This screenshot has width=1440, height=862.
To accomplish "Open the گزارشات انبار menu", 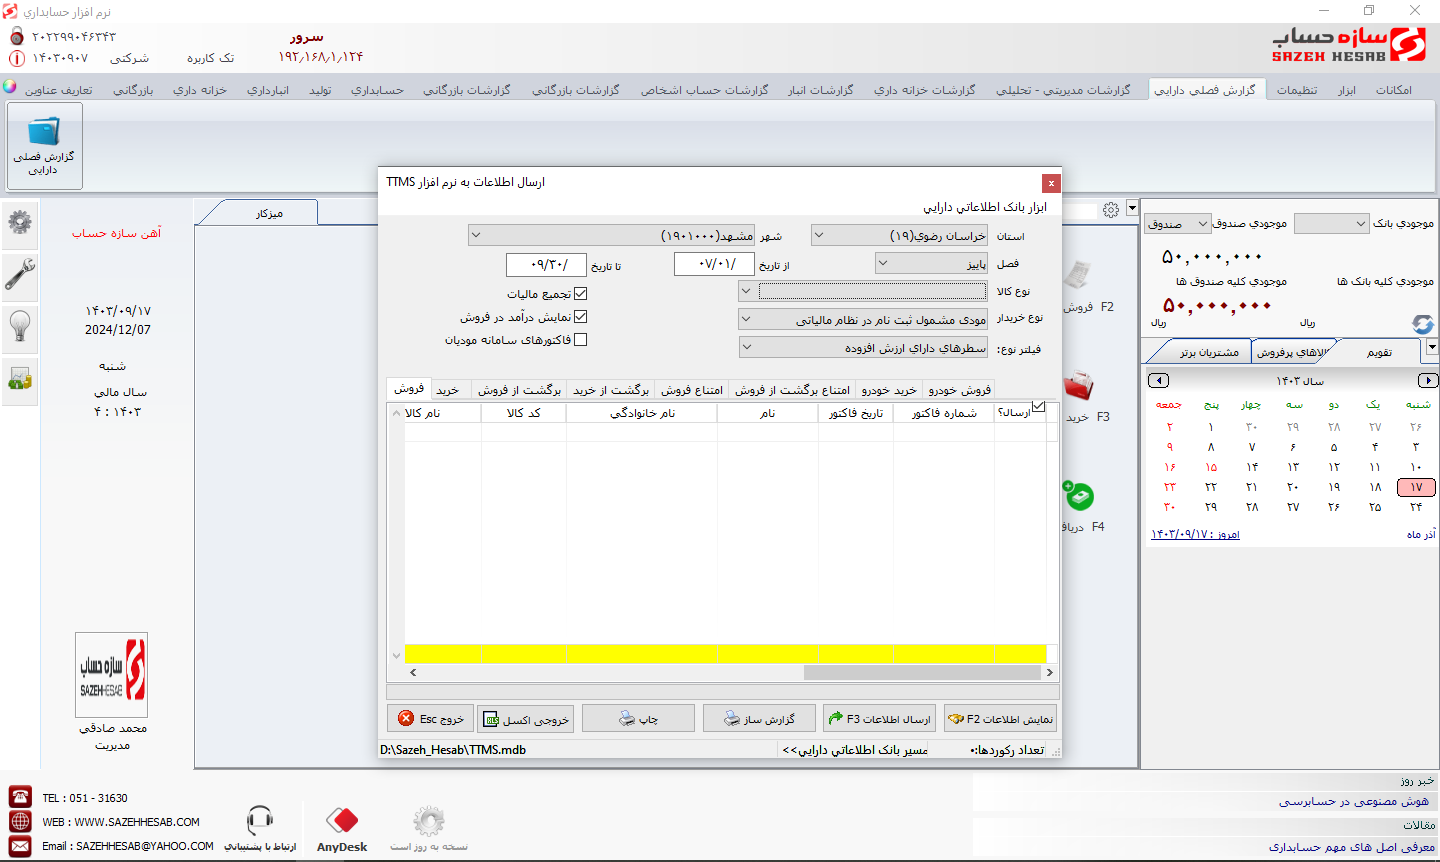I will click(x=821, y=90).
